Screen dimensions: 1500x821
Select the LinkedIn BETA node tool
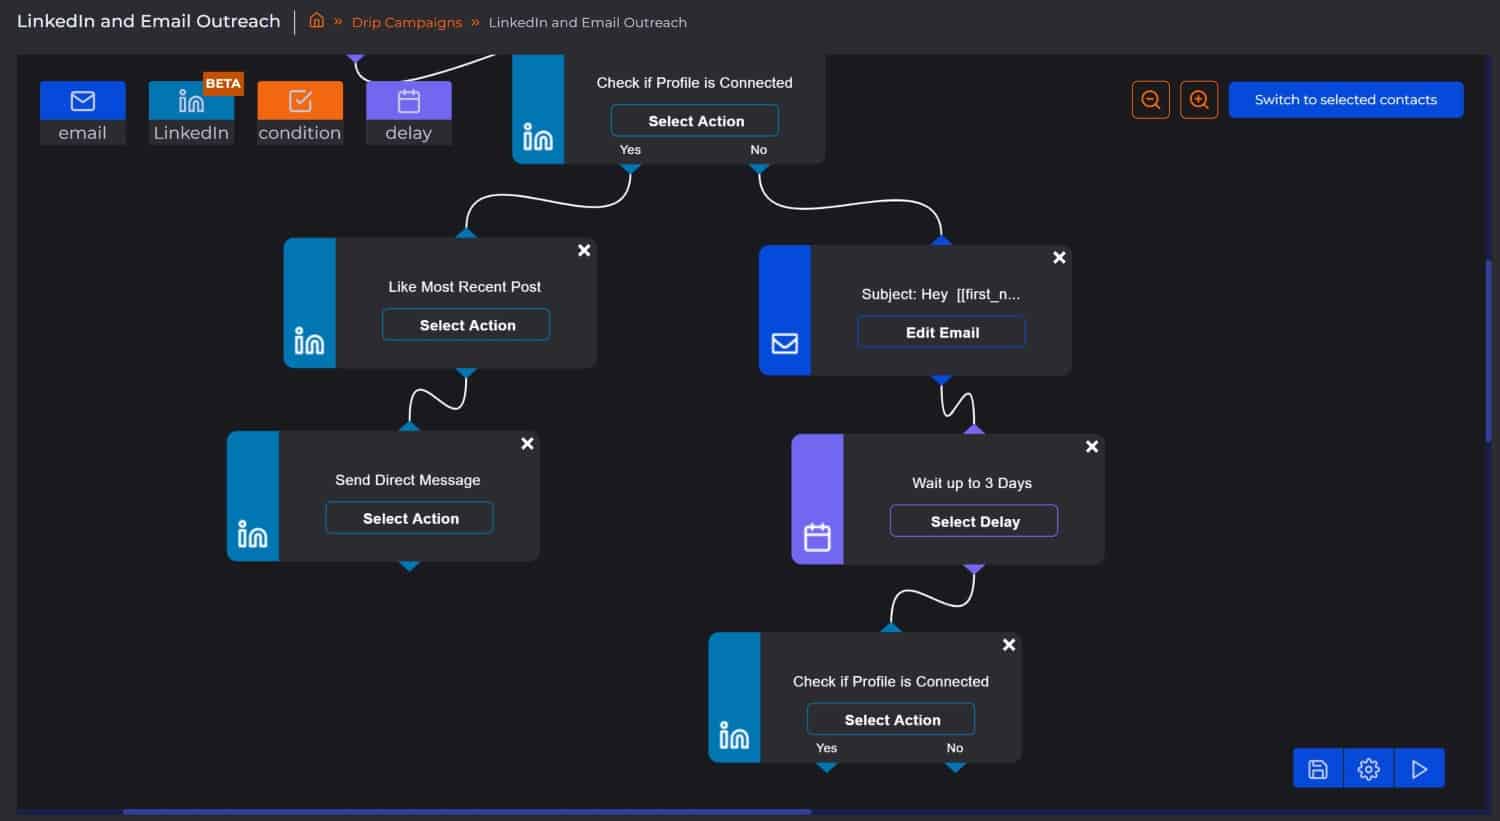tap(191, 113)
